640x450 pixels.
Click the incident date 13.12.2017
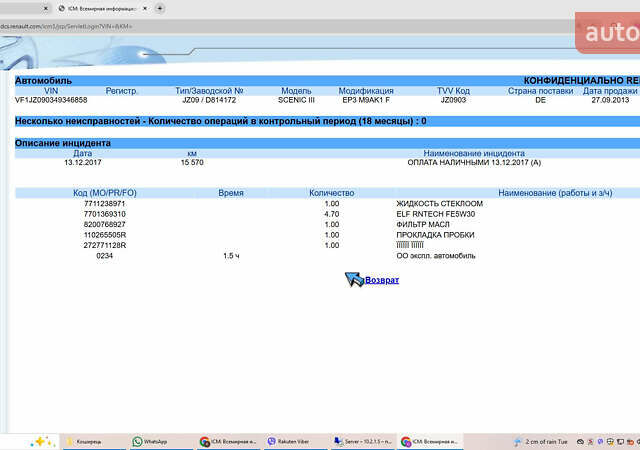[82, 162]
